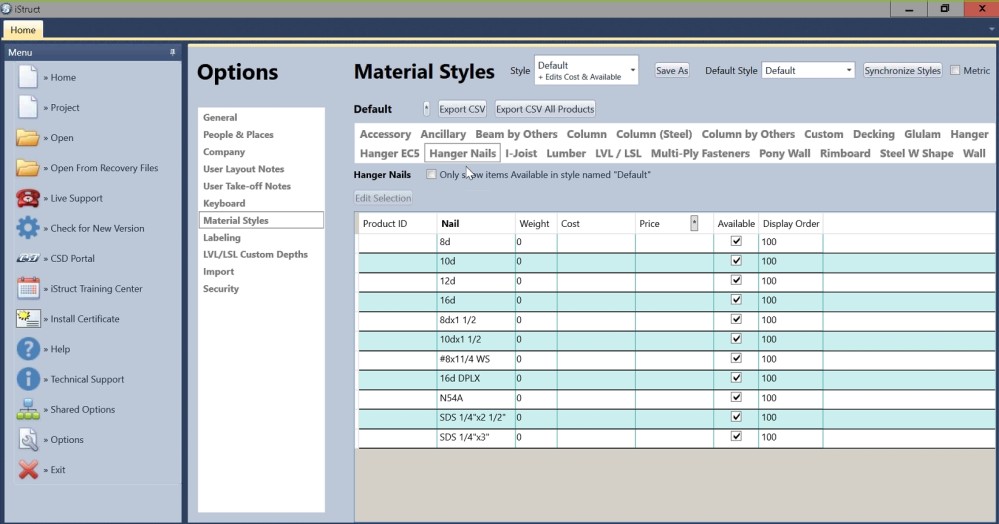
Task: Click the Cost cell for 8d nail
Action: point(595,242)
